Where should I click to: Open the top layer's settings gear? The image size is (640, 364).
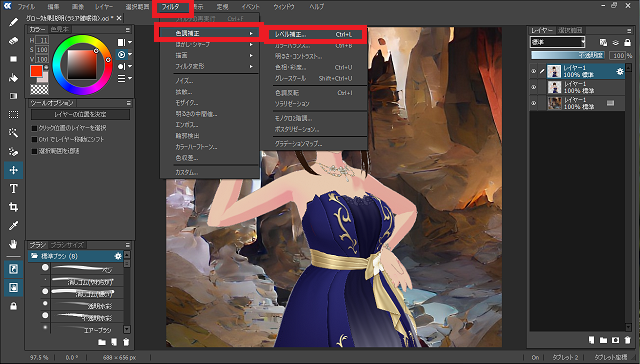coord(620,71)
